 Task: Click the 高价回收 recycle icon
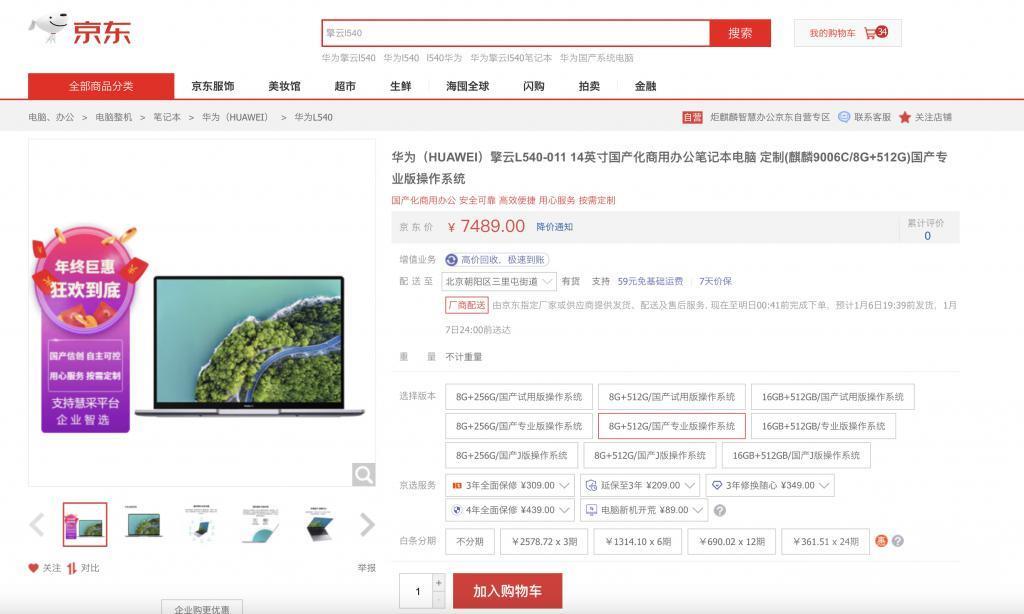click(x=451, y=260)
